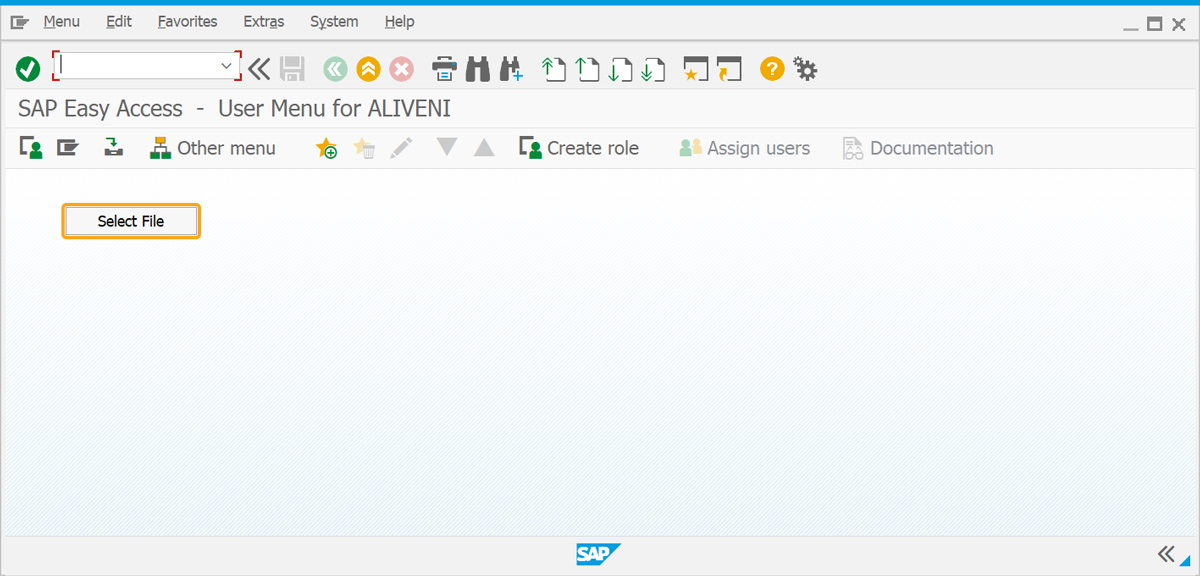The height and width of the screenshot is (576, 1200).
Task: Go to Next Page icon
Action: pos(621,68)
